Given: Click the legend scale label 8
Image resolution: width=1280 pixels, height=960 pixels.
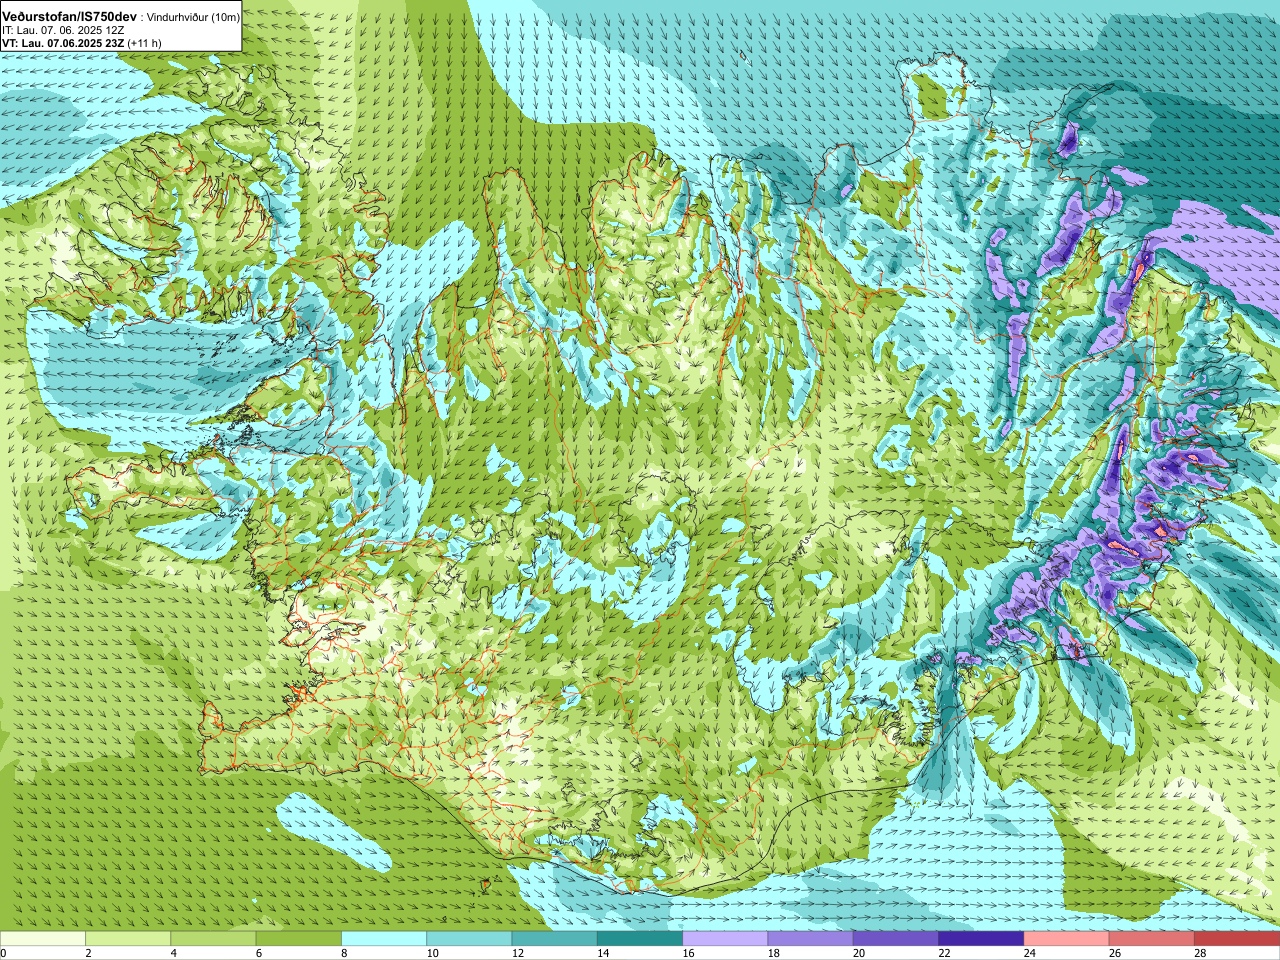Looking at the screenshot, I should pyautogui.click(x=344, y=953).
